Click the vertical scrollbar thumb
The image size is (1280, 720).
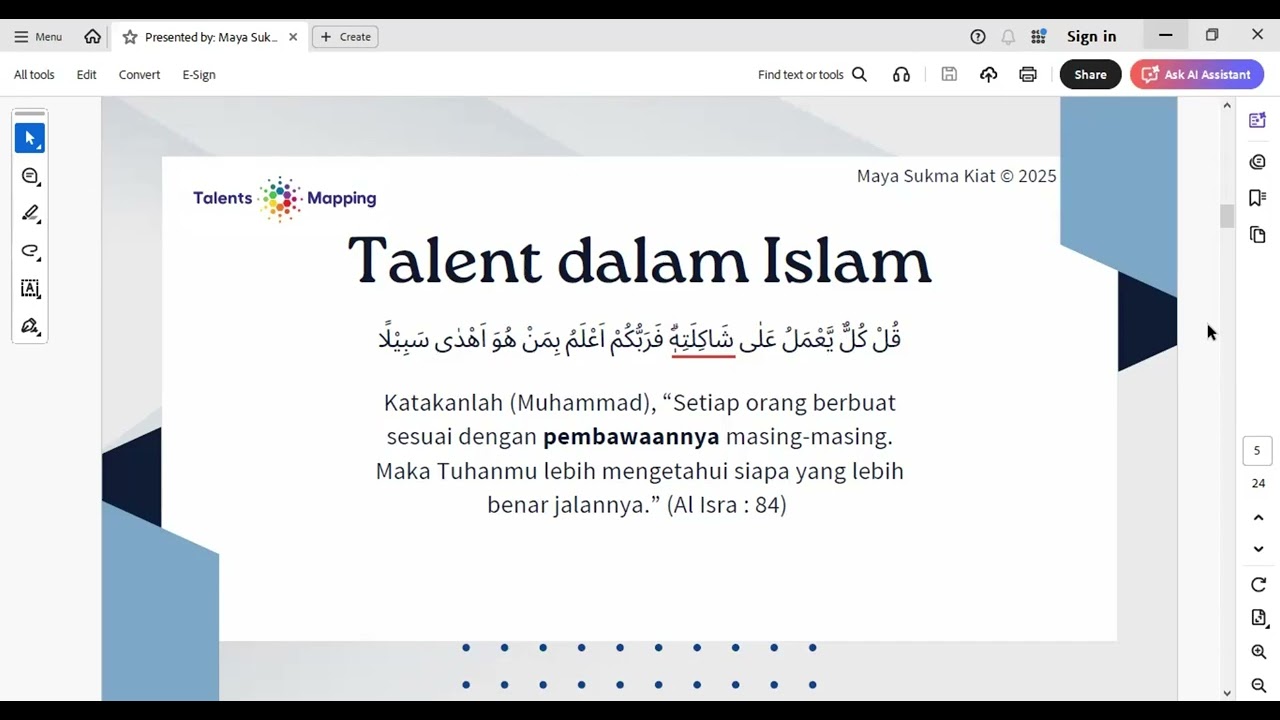click(x=1227, y=216)
